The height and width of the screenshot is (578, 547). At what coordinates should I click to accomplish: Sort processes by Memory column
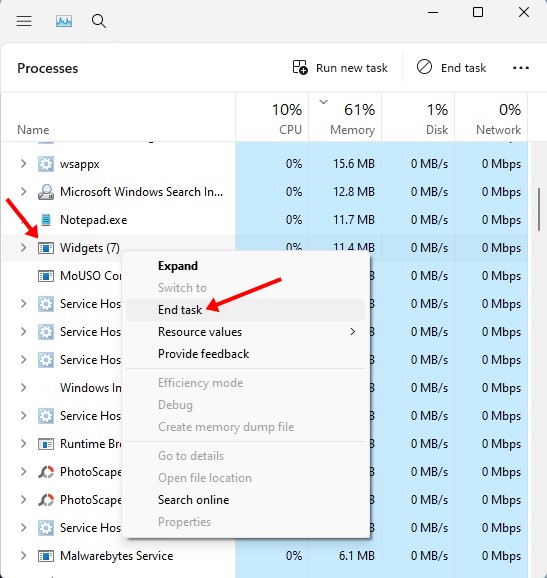click(345, 118)
